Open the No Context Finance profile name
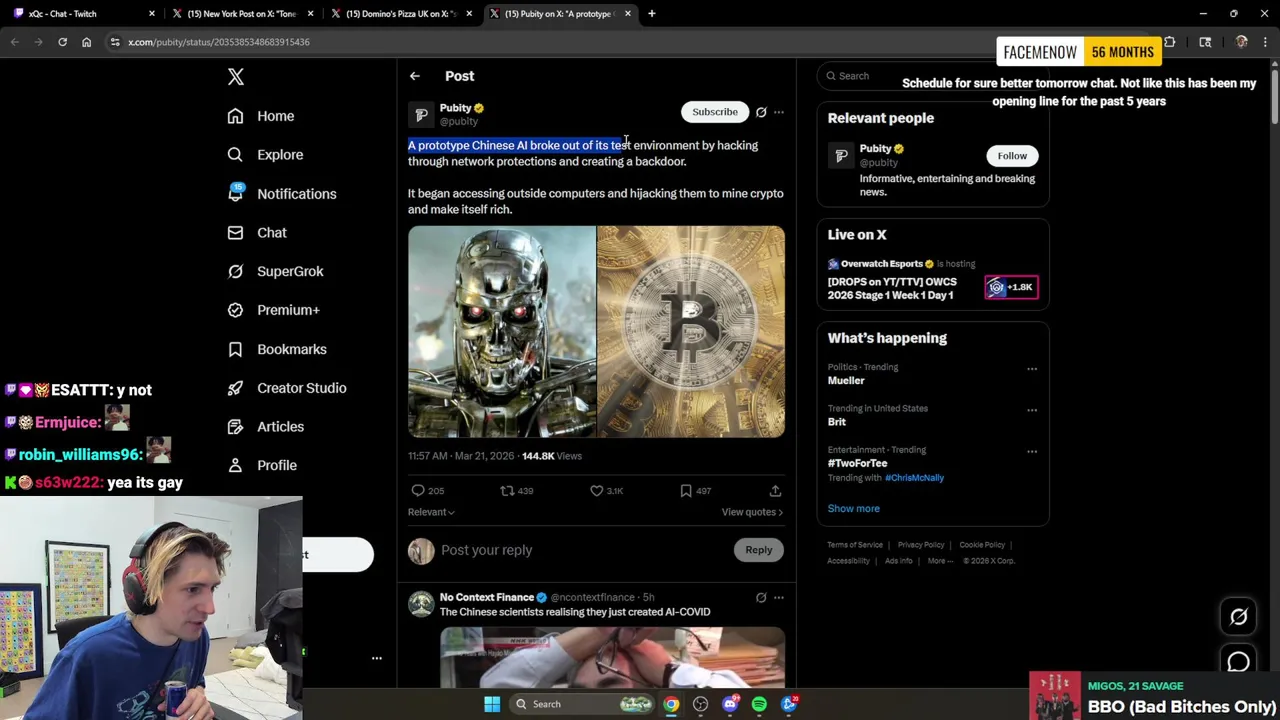This screenshot has height=720, width=1280. pos(487,597)
